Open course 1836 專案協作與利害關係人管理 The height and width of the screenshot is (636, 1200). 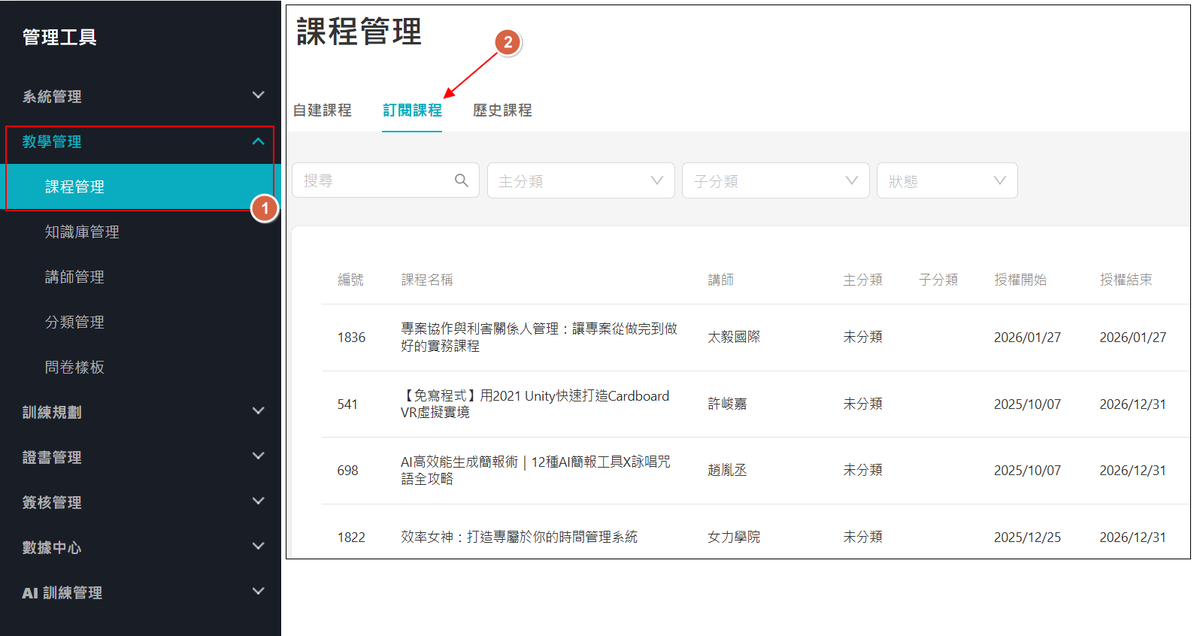(x=538, y=337)
